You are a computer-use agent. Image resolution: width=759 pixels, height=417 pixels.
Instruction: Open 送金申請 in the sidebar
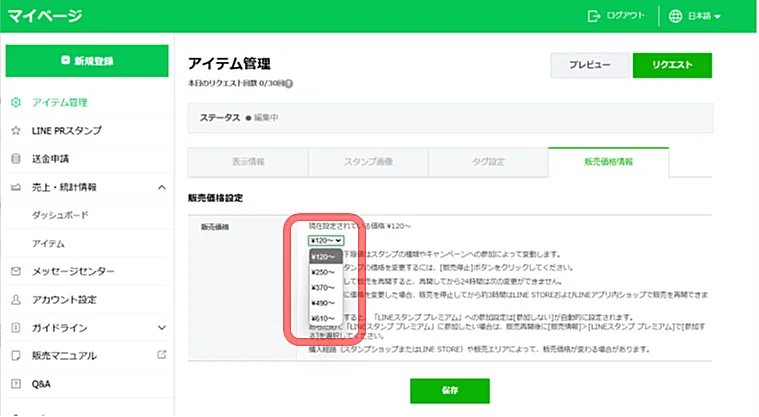(50, 158)
